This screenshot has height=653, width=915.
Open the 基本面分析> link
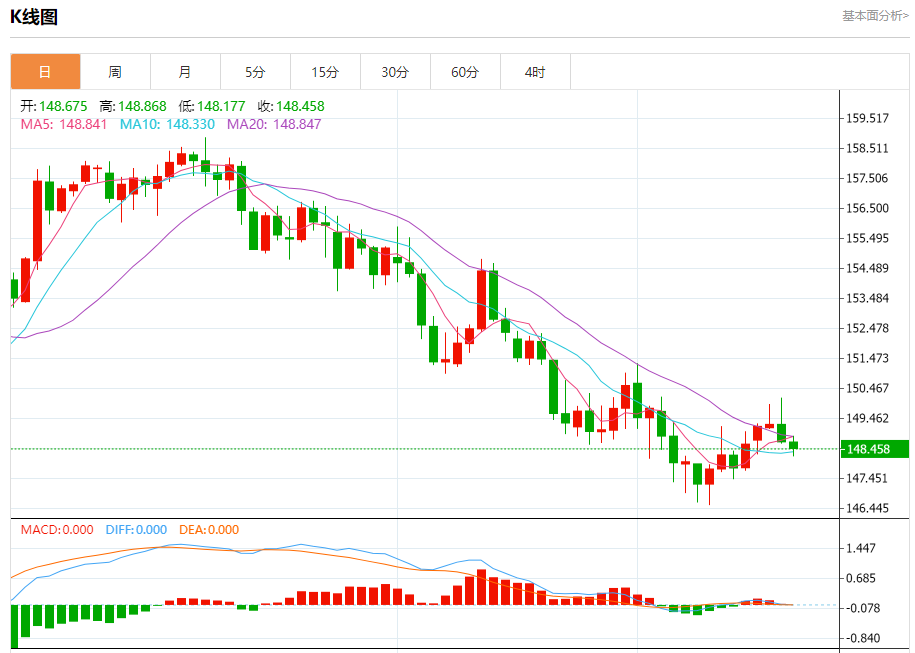coord(875,16)
